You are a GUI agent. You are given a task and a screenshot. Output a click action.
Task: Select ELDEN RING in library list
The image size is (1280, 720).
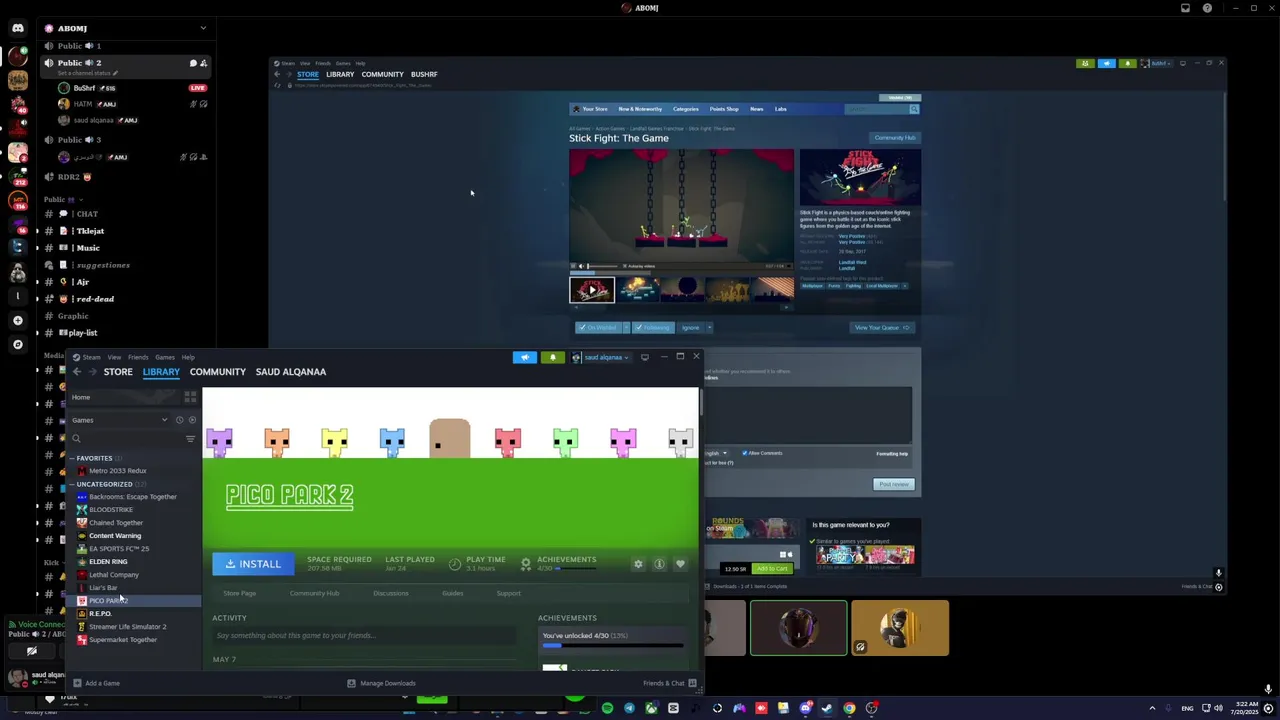(108, 562)
